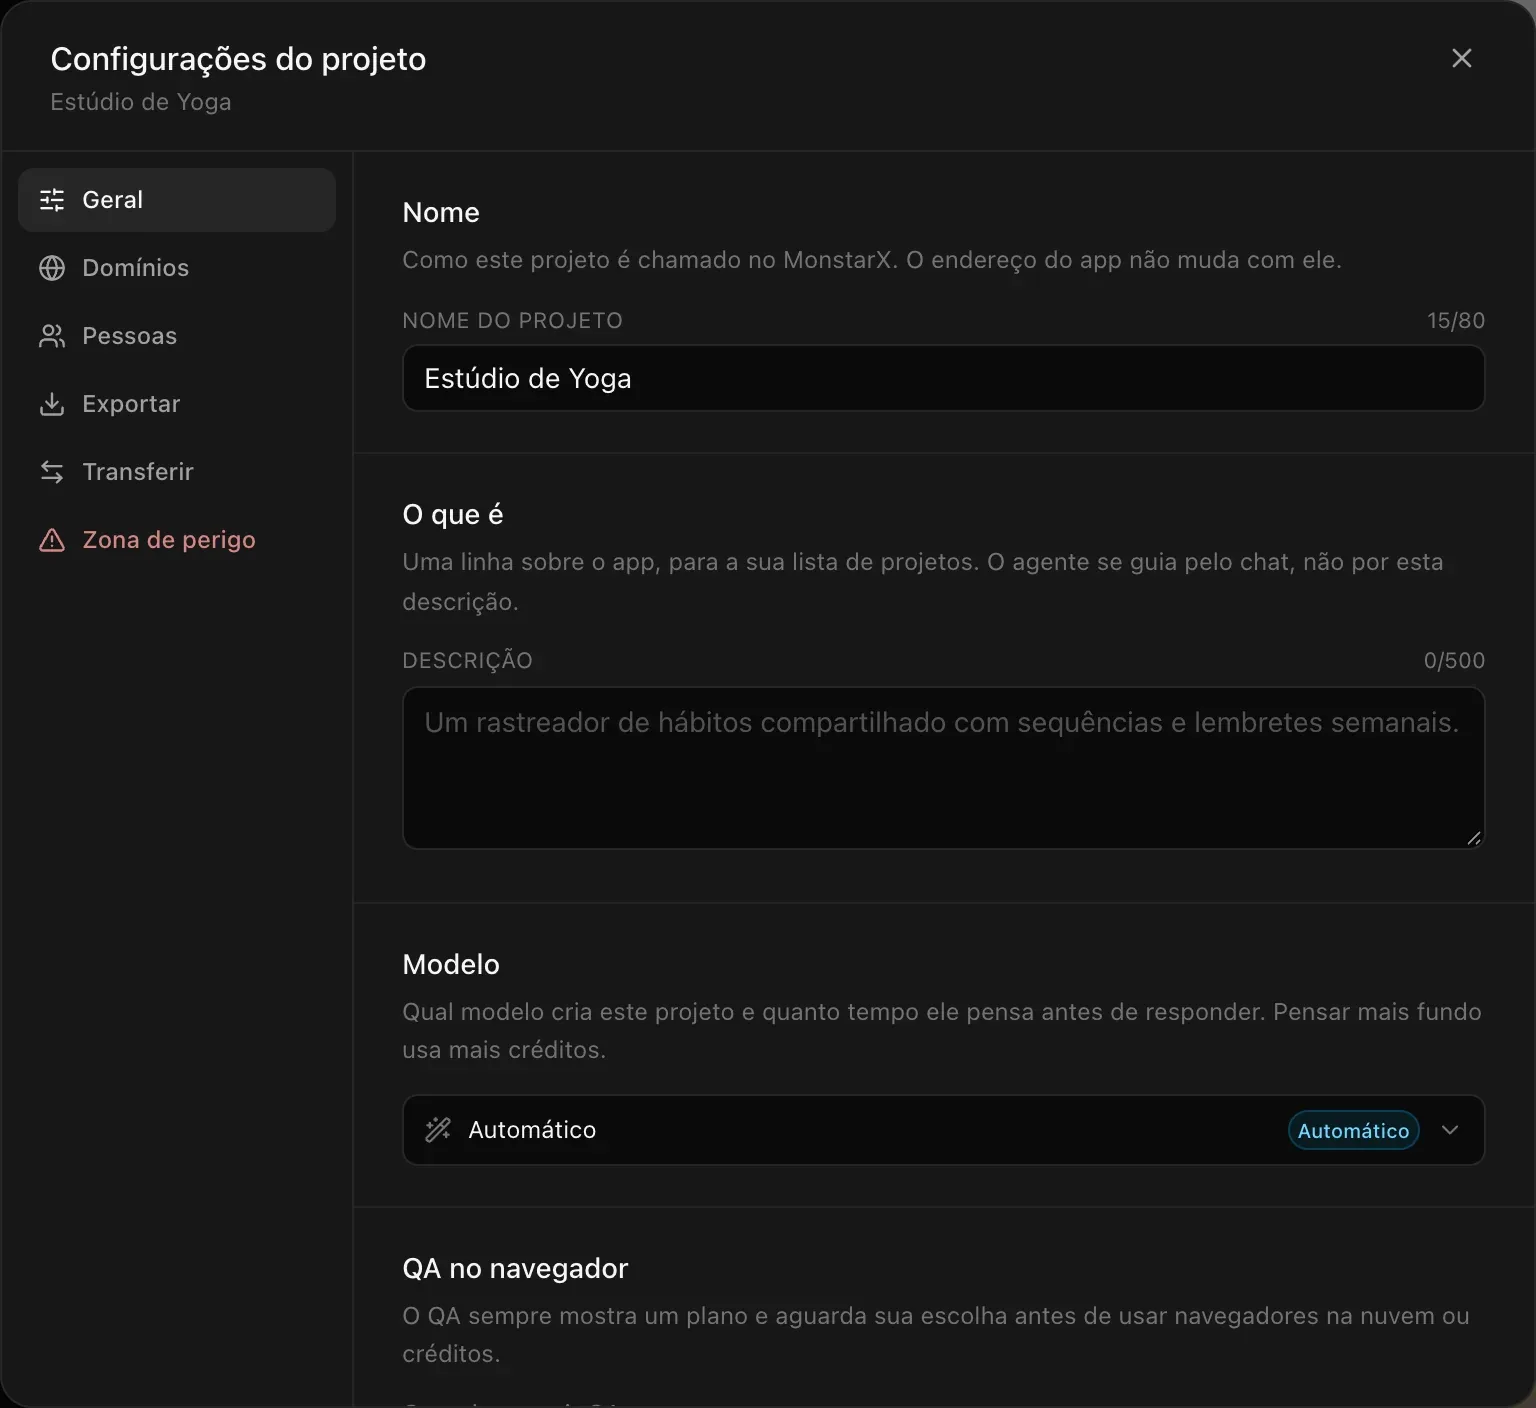Select the Exportar menu item

(177, 404)
